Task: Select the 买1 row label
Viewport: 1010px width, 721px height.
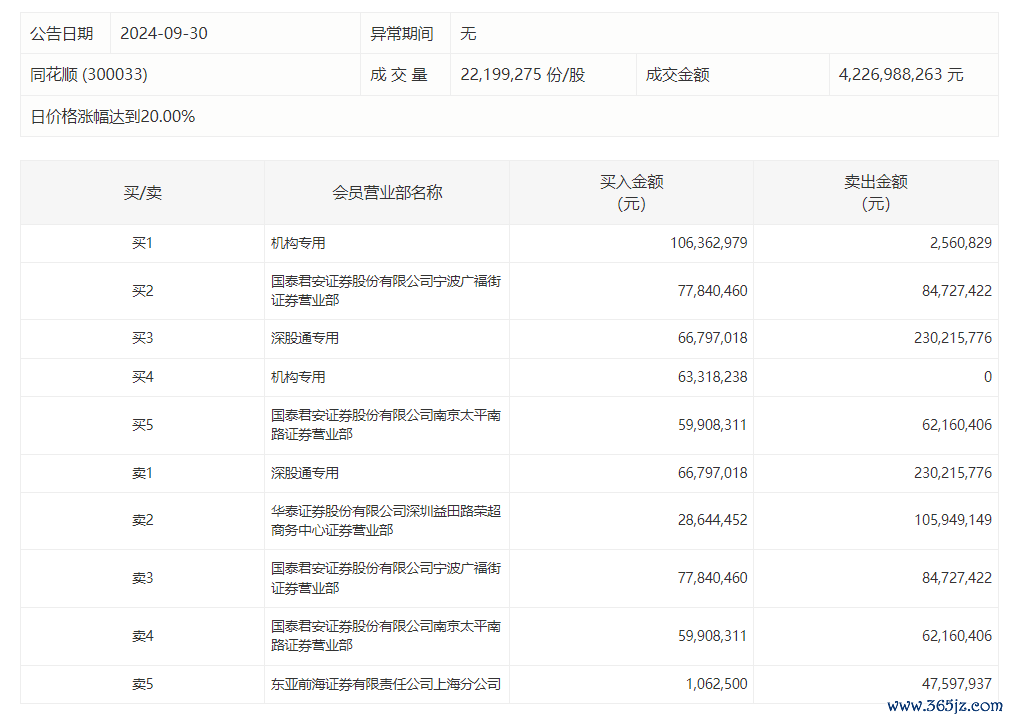Action: [142, 243]
